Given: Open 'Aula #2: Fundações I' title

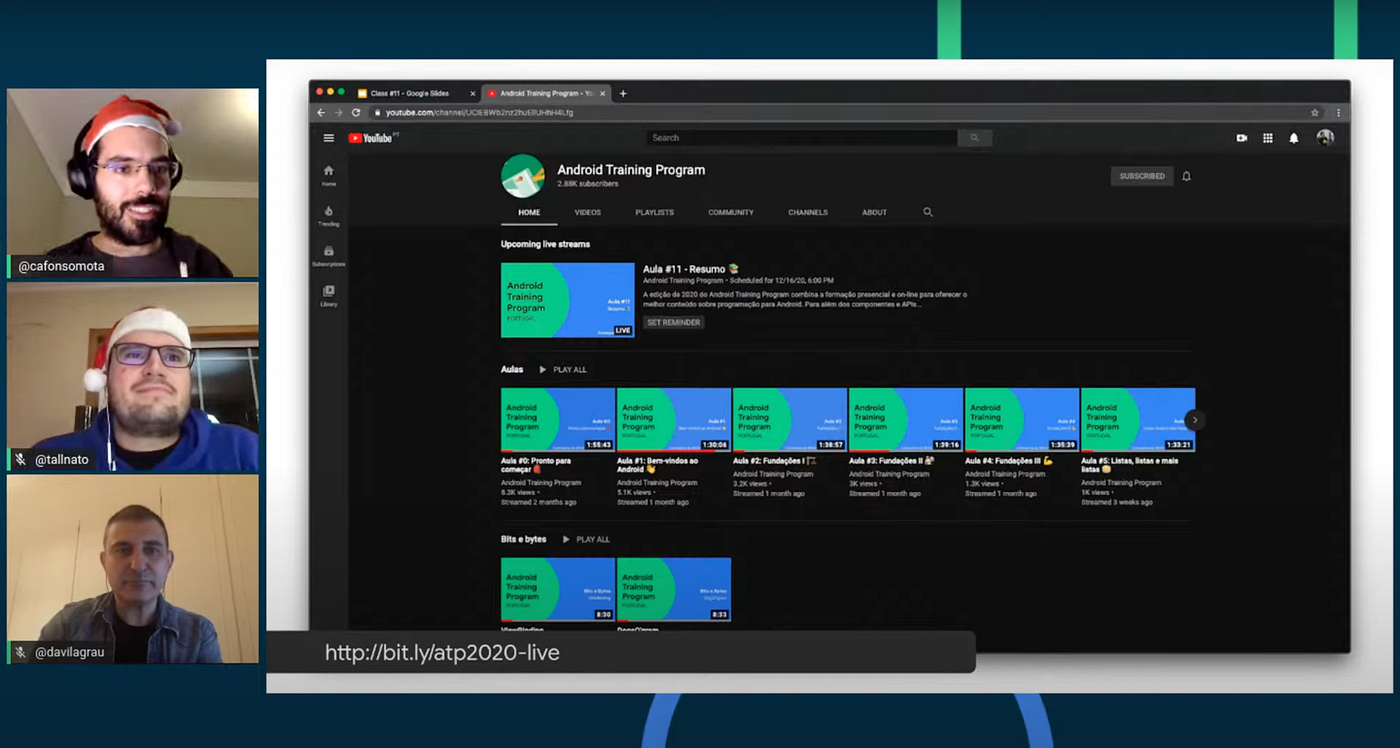Looking at the screenshot, I should [775, 461].
